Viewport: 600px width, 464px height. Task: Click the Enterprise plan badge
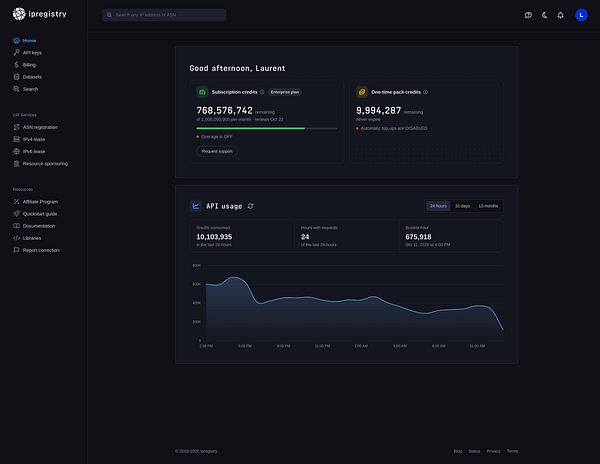pyautogui.click(x=285, y=92)
